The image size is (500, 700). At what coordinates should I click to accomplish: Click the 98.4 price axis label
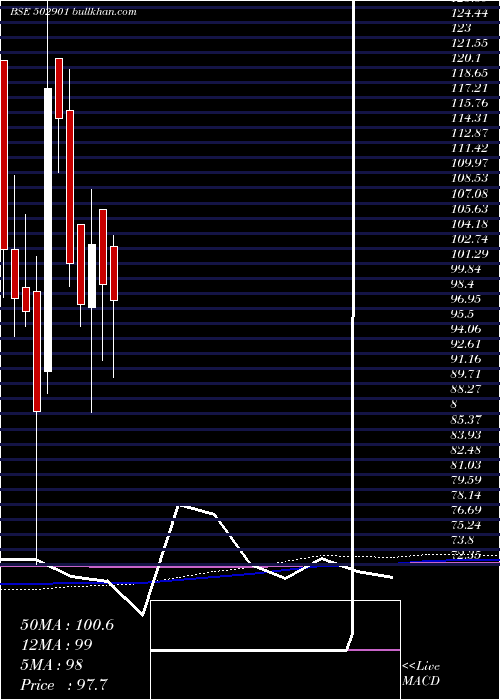click(x=462, y=284)
